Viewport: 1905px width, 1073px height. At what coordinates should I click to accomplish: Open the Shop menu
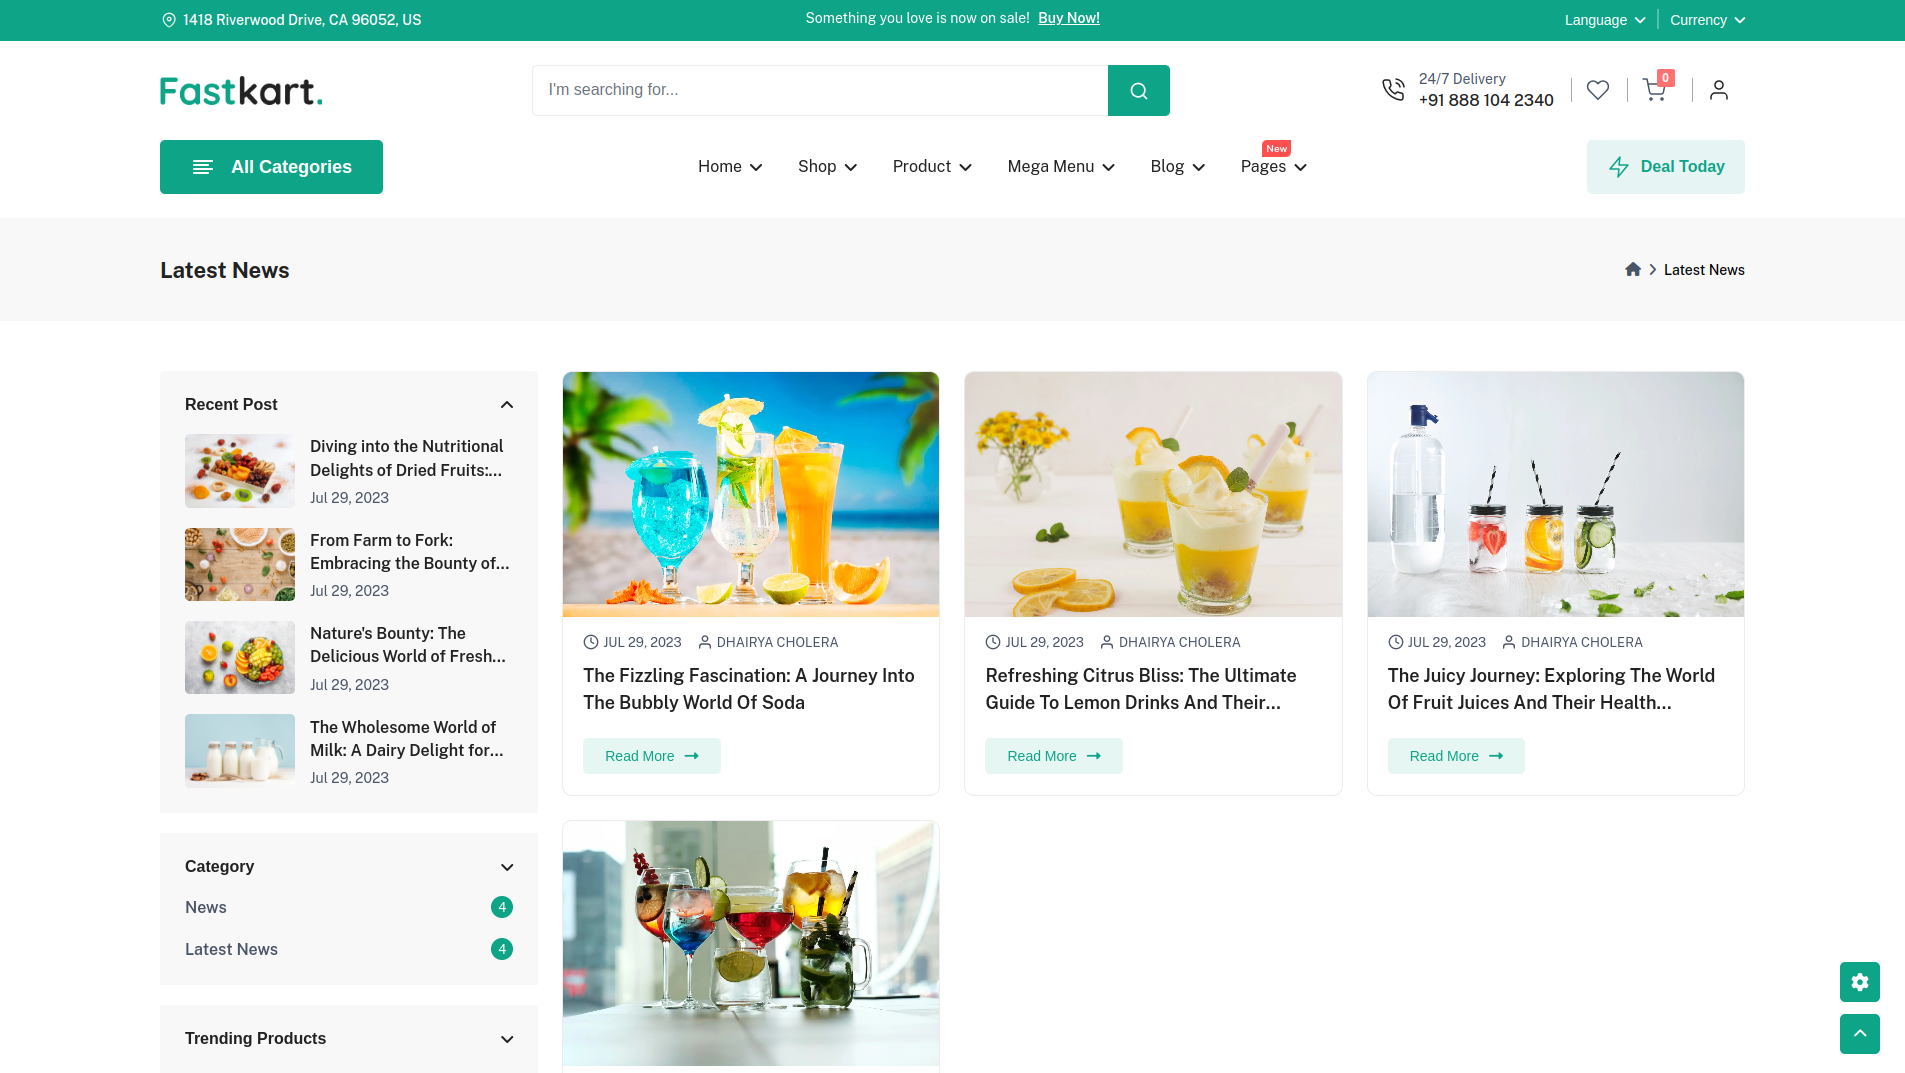827,167
